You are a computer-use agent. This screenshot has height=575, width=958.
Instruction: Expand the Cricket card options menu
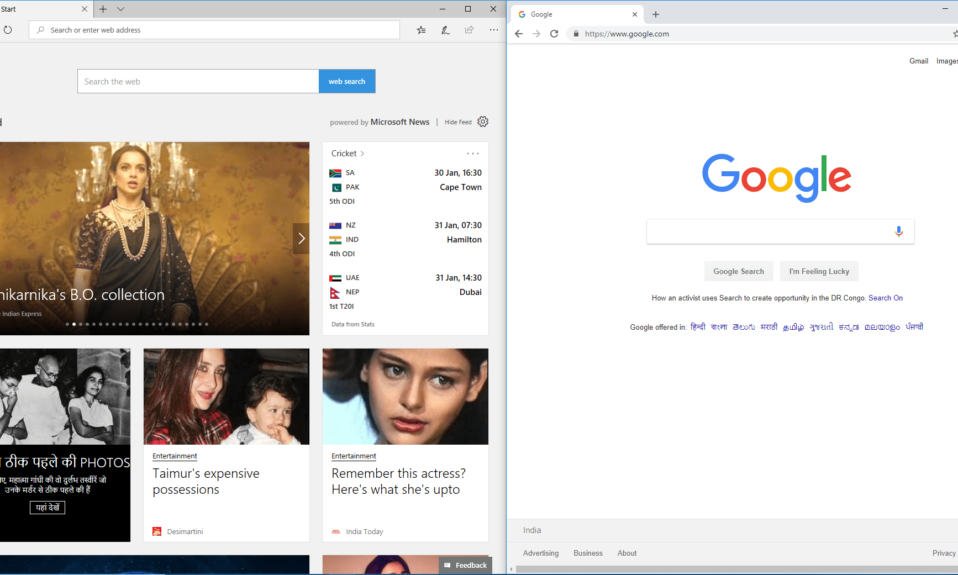pyautogui.click(x=473, y=153)
